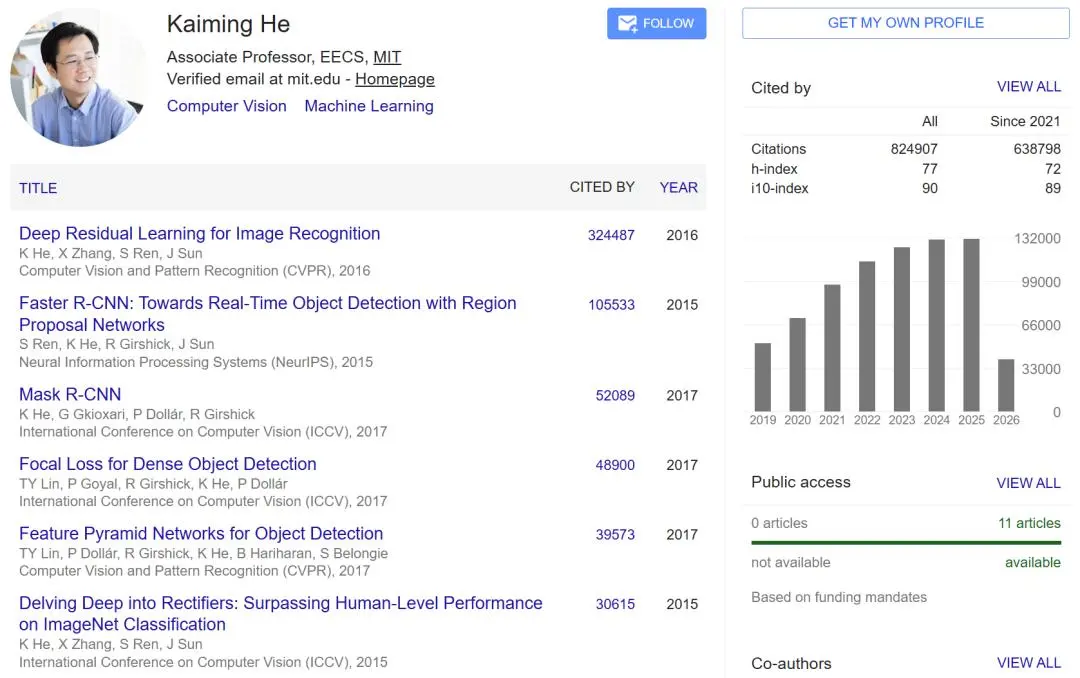Click the 2025 citation chart bar
Viewport: 1080px width, 678px height.
point(971,325)
